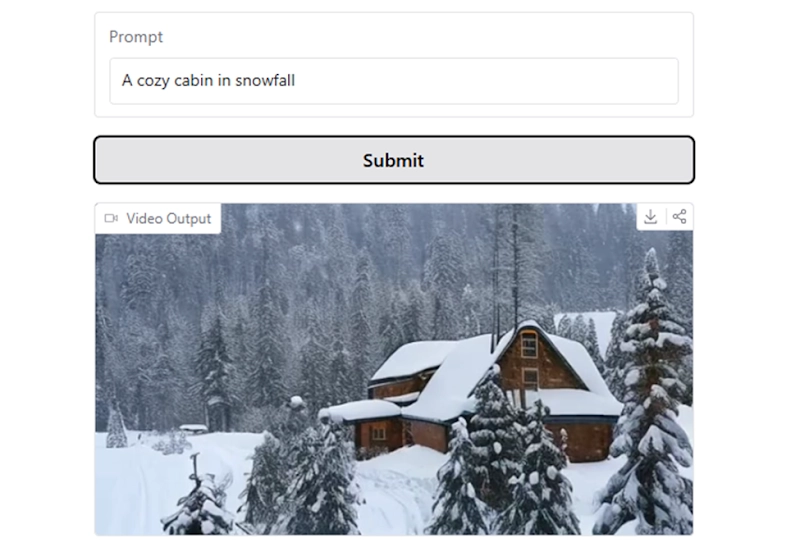This screenshot has height=556, width=800.
Task: Focus the Prompt text input field
Action: 394,81
